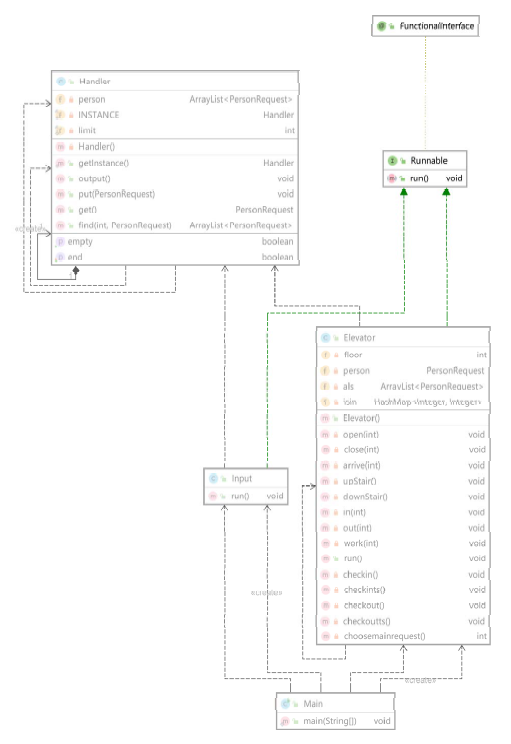The height and width of the screenshot is (744, 511).
Task: Click the method icon beside work(int)
Action: pyautogui.click(x=325, y=543)
